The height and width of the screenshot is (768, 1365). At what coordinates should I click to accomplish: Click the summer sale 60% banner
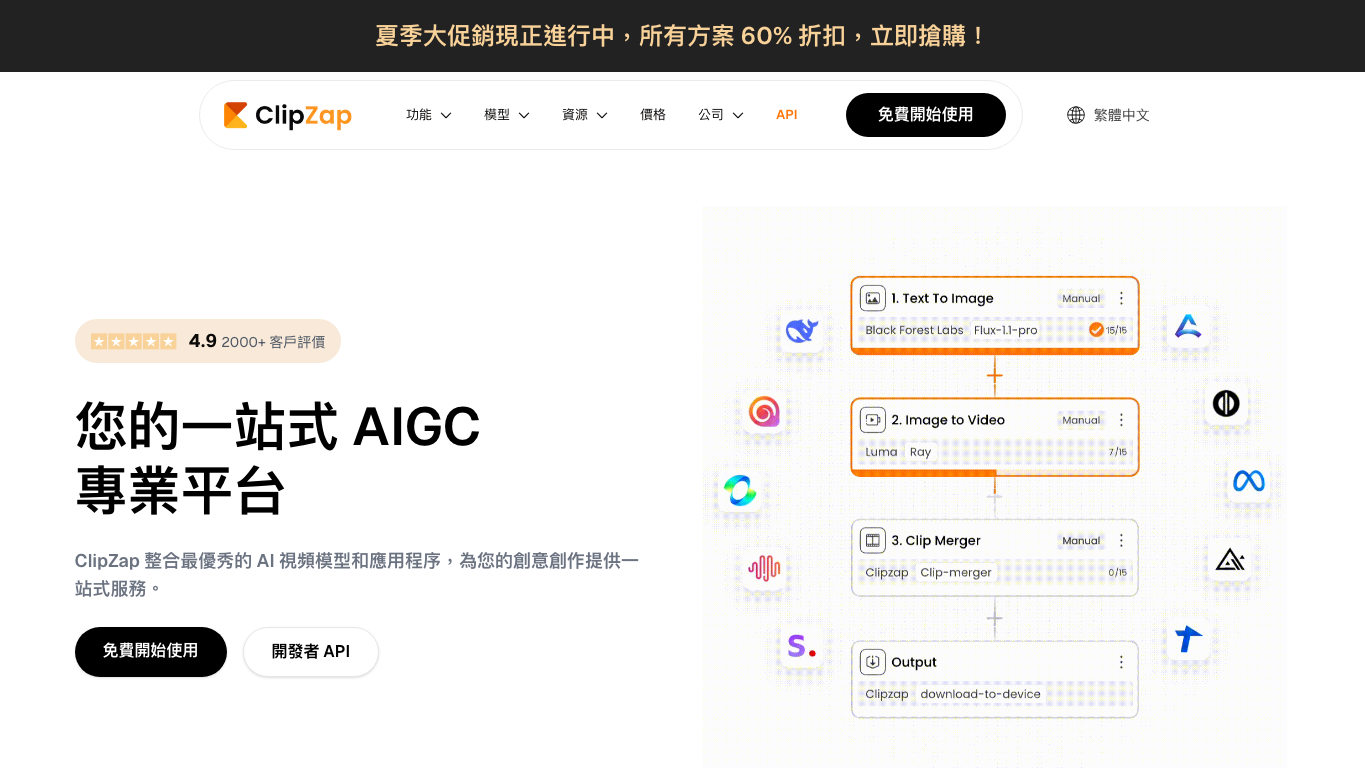tap(682, 36)
